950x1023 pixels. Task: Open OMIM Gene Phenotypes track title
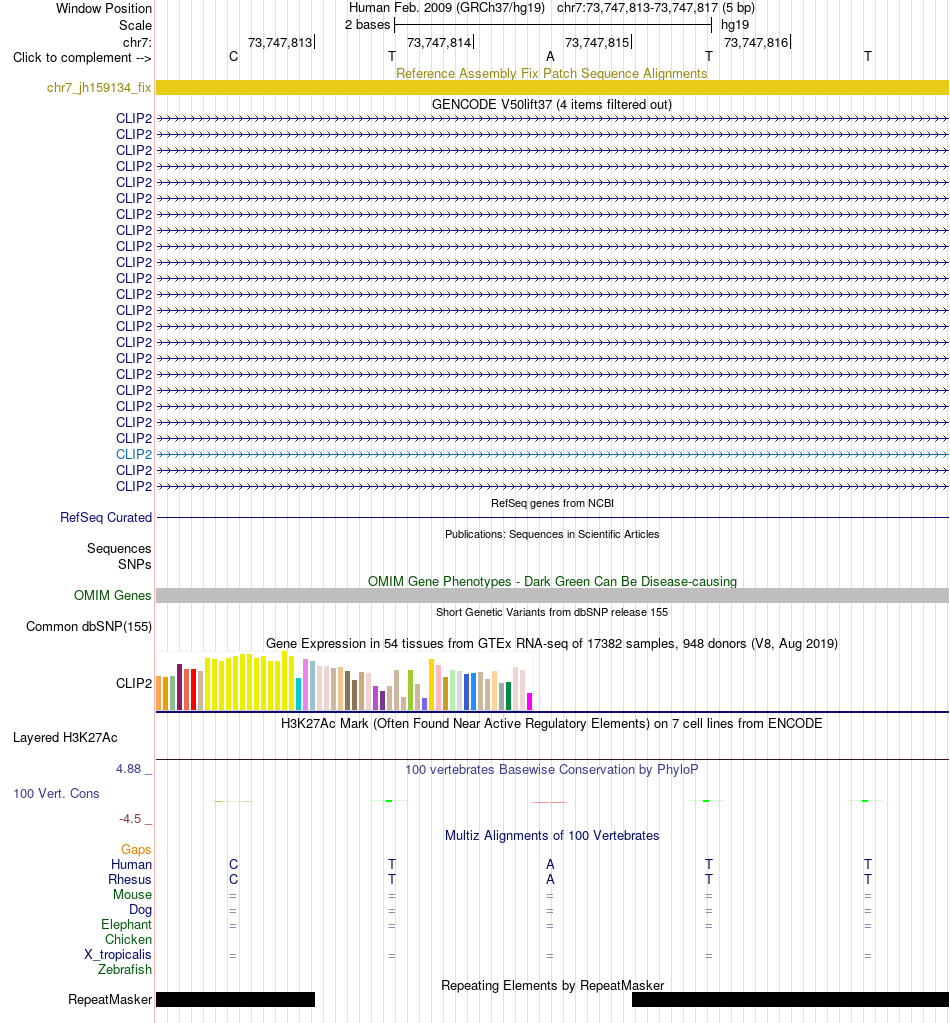coord(552,581)
